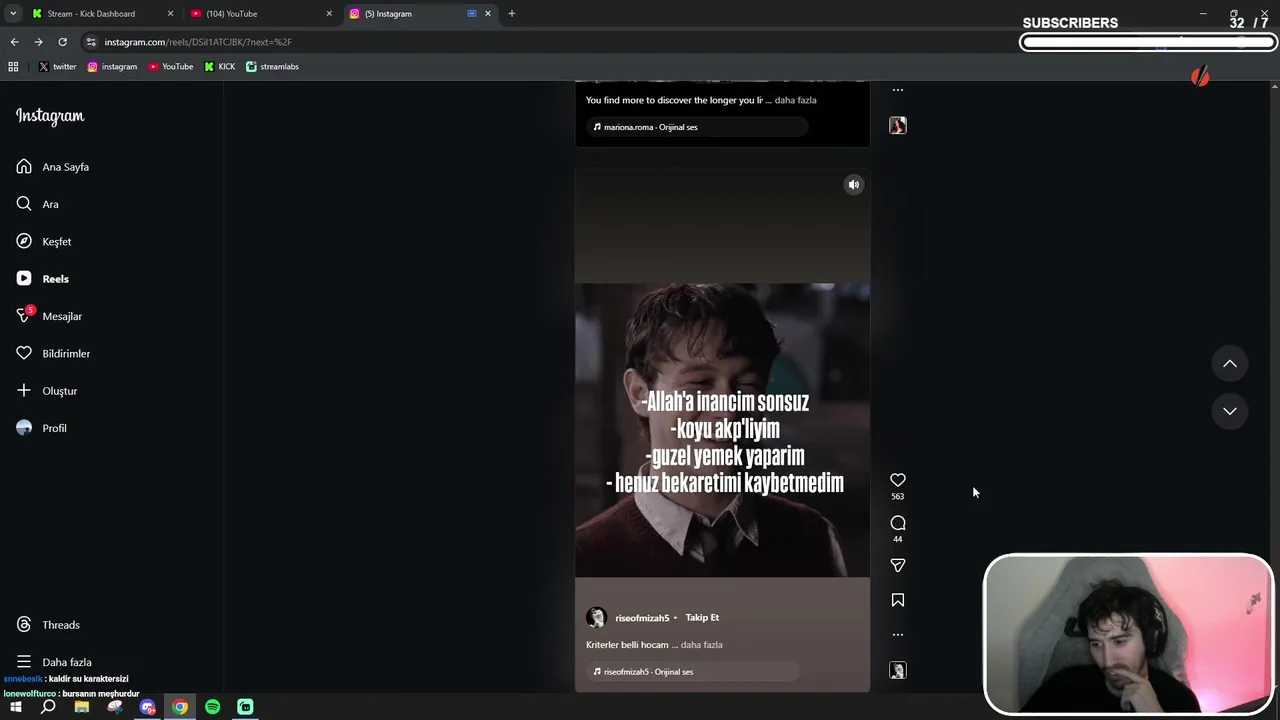Screen dimensions: 1280x720
Task: Click the Instagram logo
Action: [50, 116]
